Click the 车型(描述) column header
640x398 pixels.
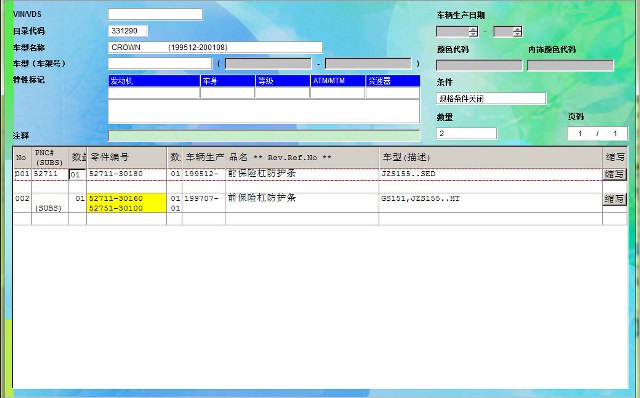pyautogui.click(x=491, y=157)
